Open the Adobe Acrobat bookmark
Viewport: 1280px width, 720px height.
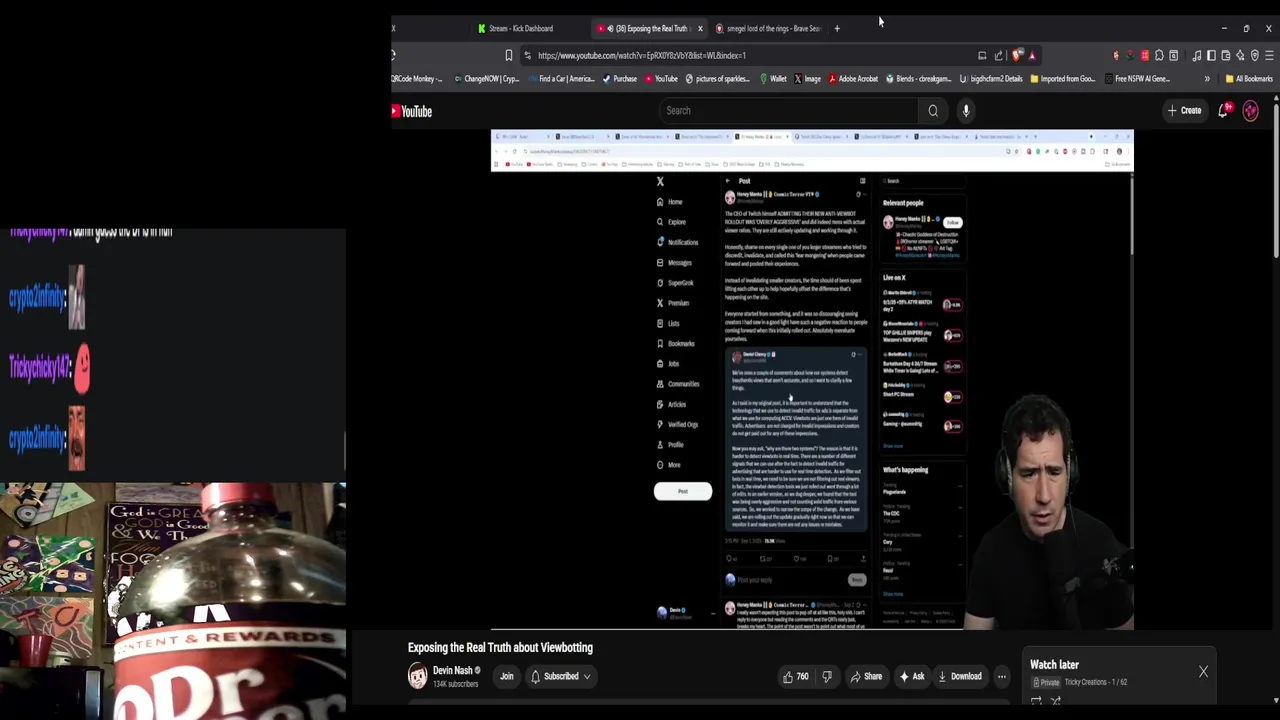tap(853, 79)
